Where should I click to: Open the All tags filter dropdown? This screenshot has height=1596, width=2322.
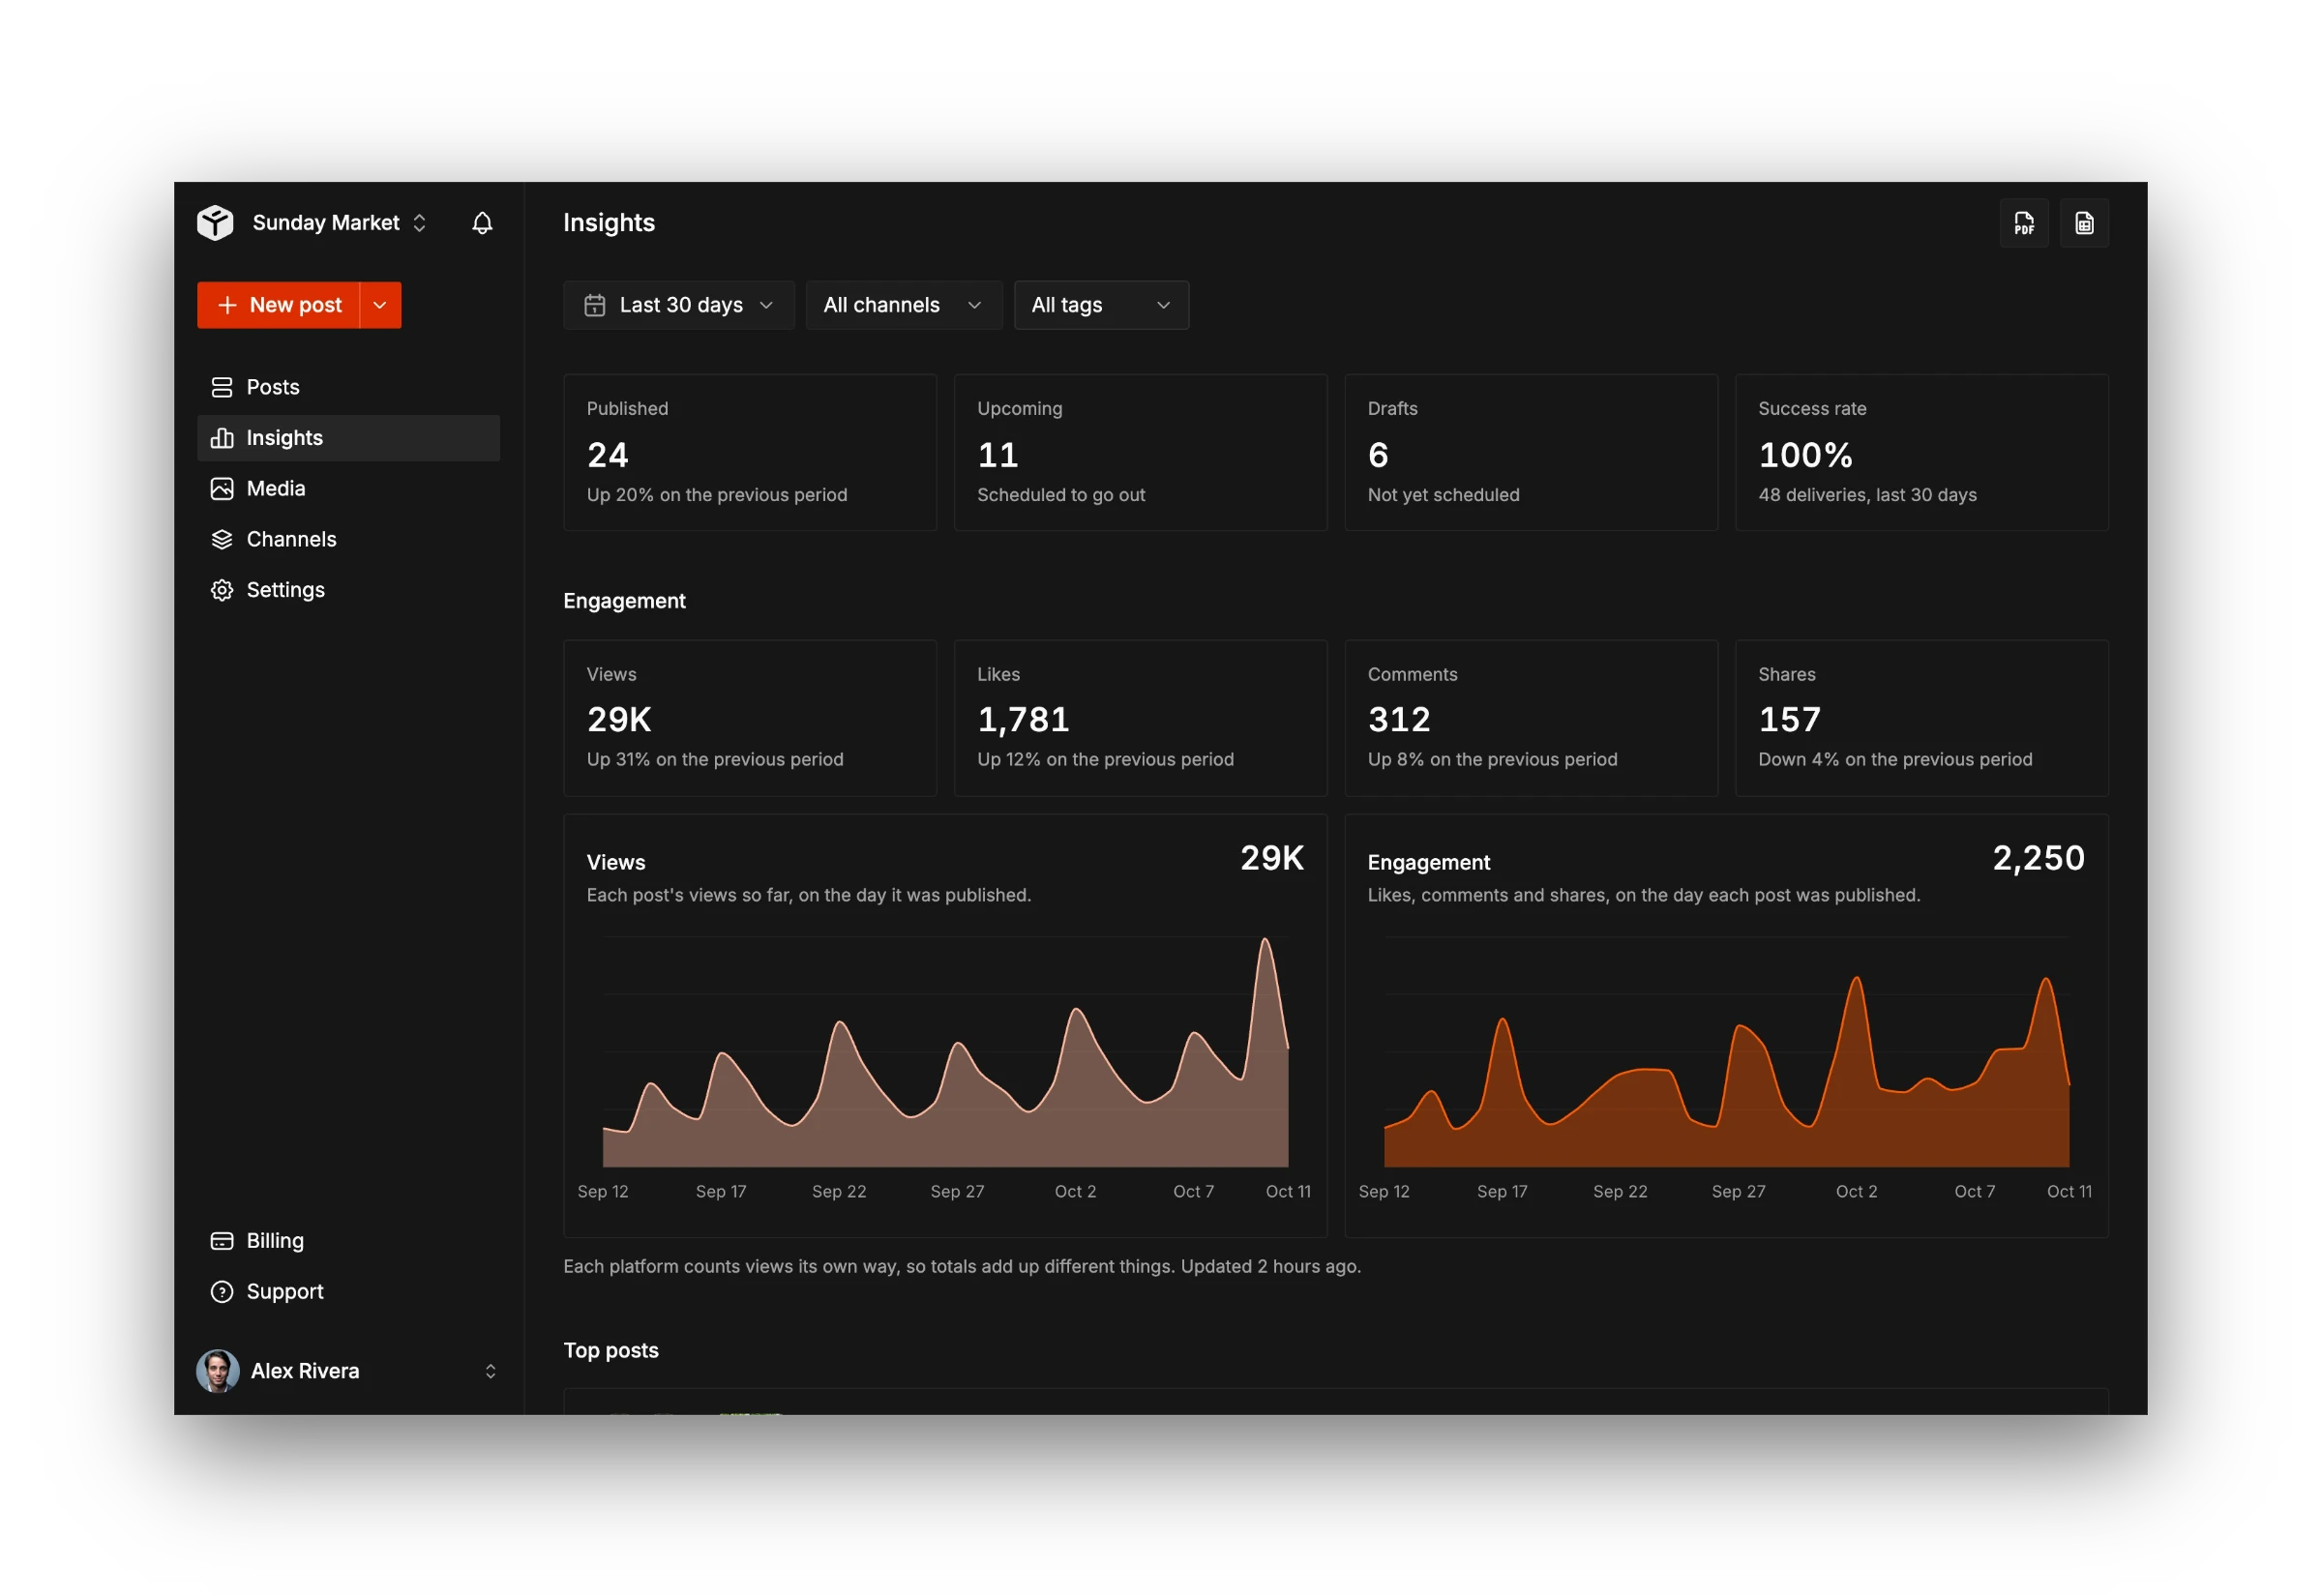coord(1100,305)
